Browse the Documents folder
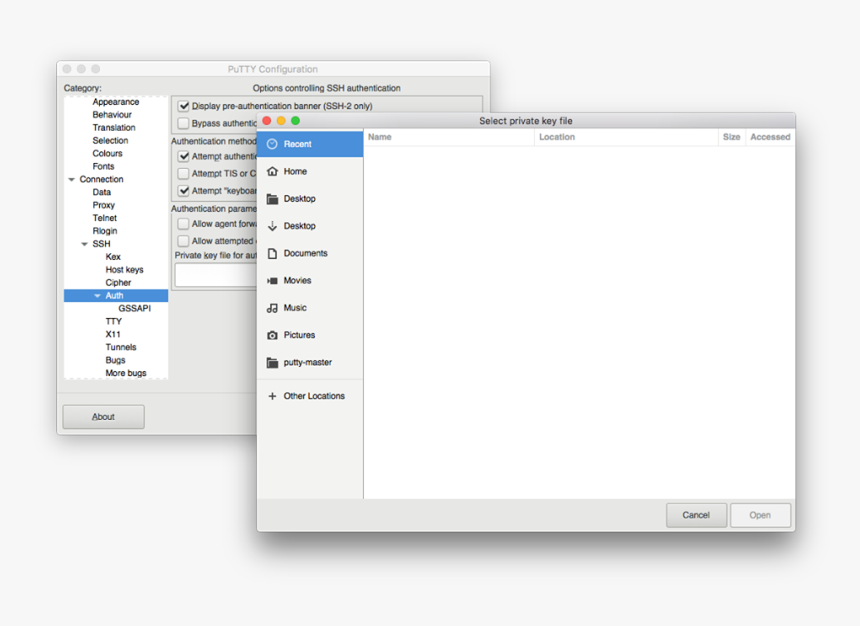Image resolution: width=860 pixels, height=626 pixels. (304, 253)
